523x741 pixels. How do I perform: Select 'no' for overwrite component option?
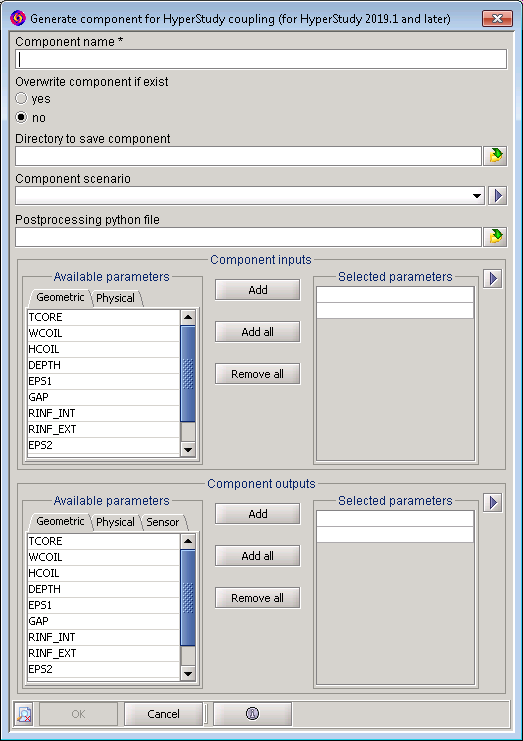point(21,117)
